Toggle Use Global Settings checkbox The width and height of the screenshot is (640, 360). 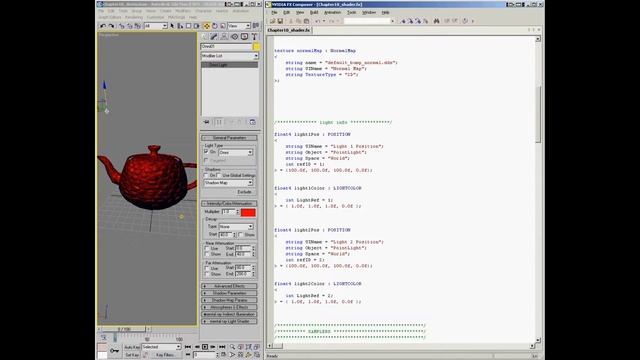pyautogui.click(x=219, y=175)
